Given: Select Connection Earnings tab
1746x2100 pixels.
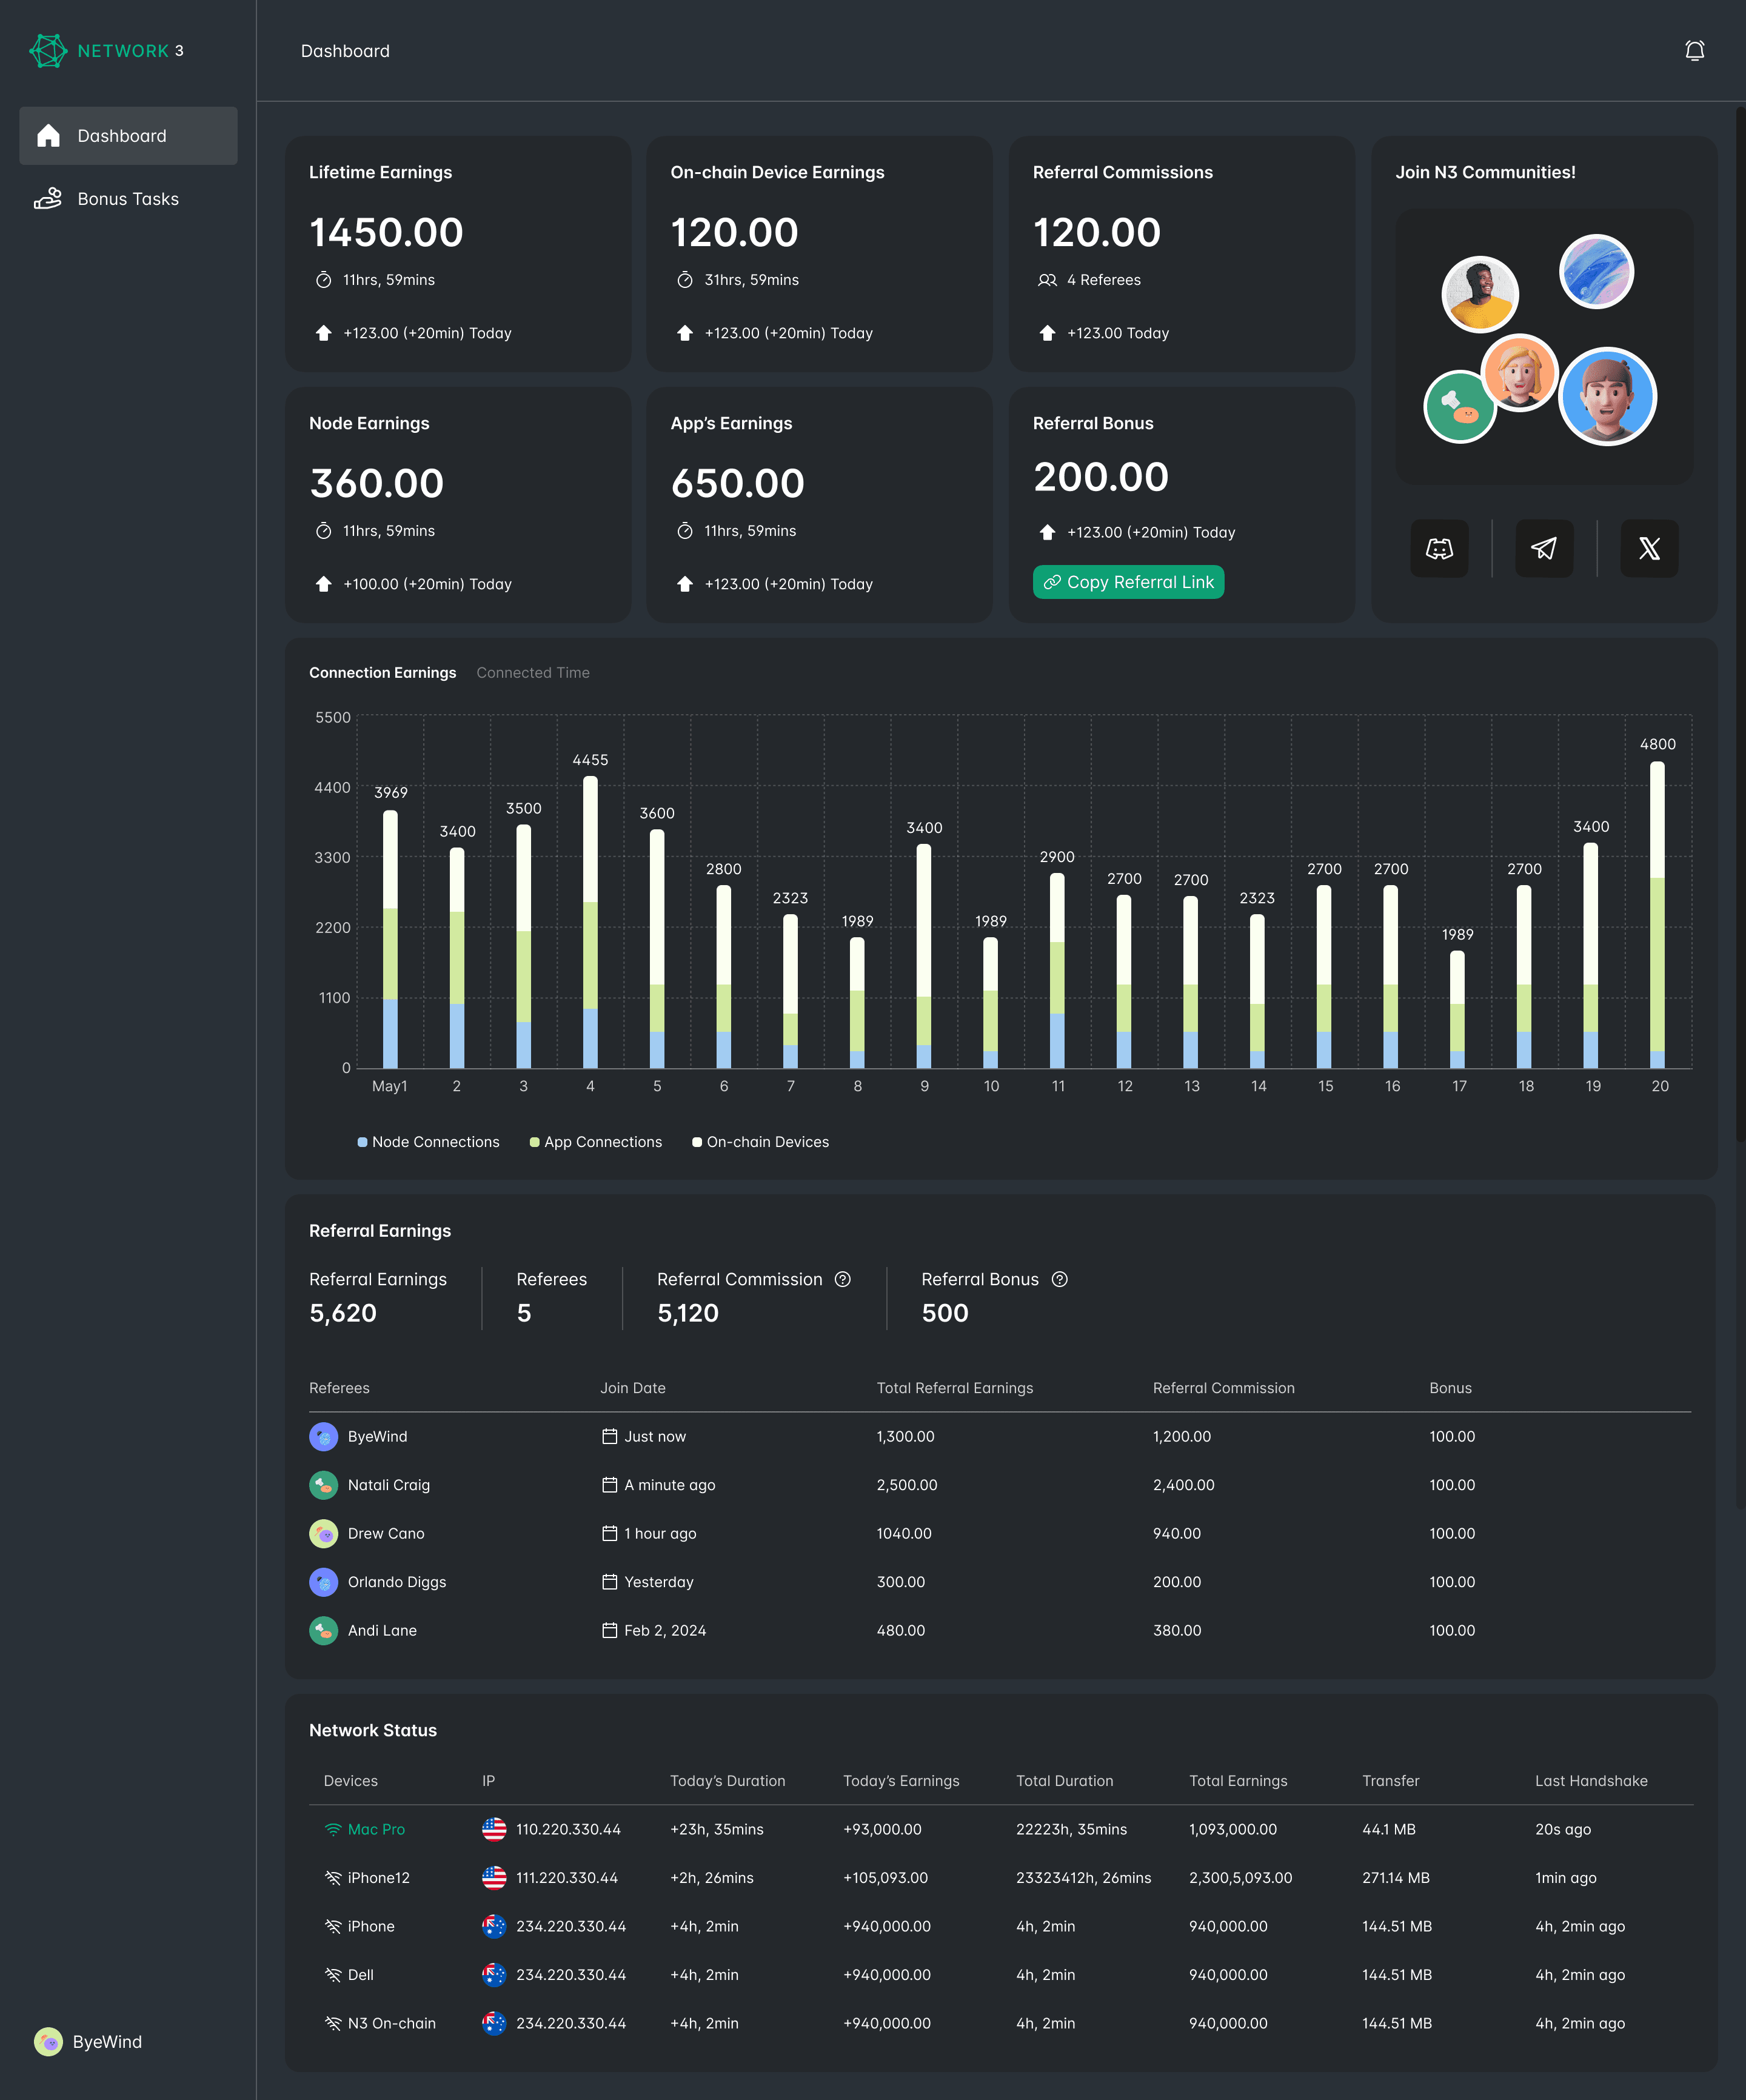Looking at the screenshot, I should (382, 673).
